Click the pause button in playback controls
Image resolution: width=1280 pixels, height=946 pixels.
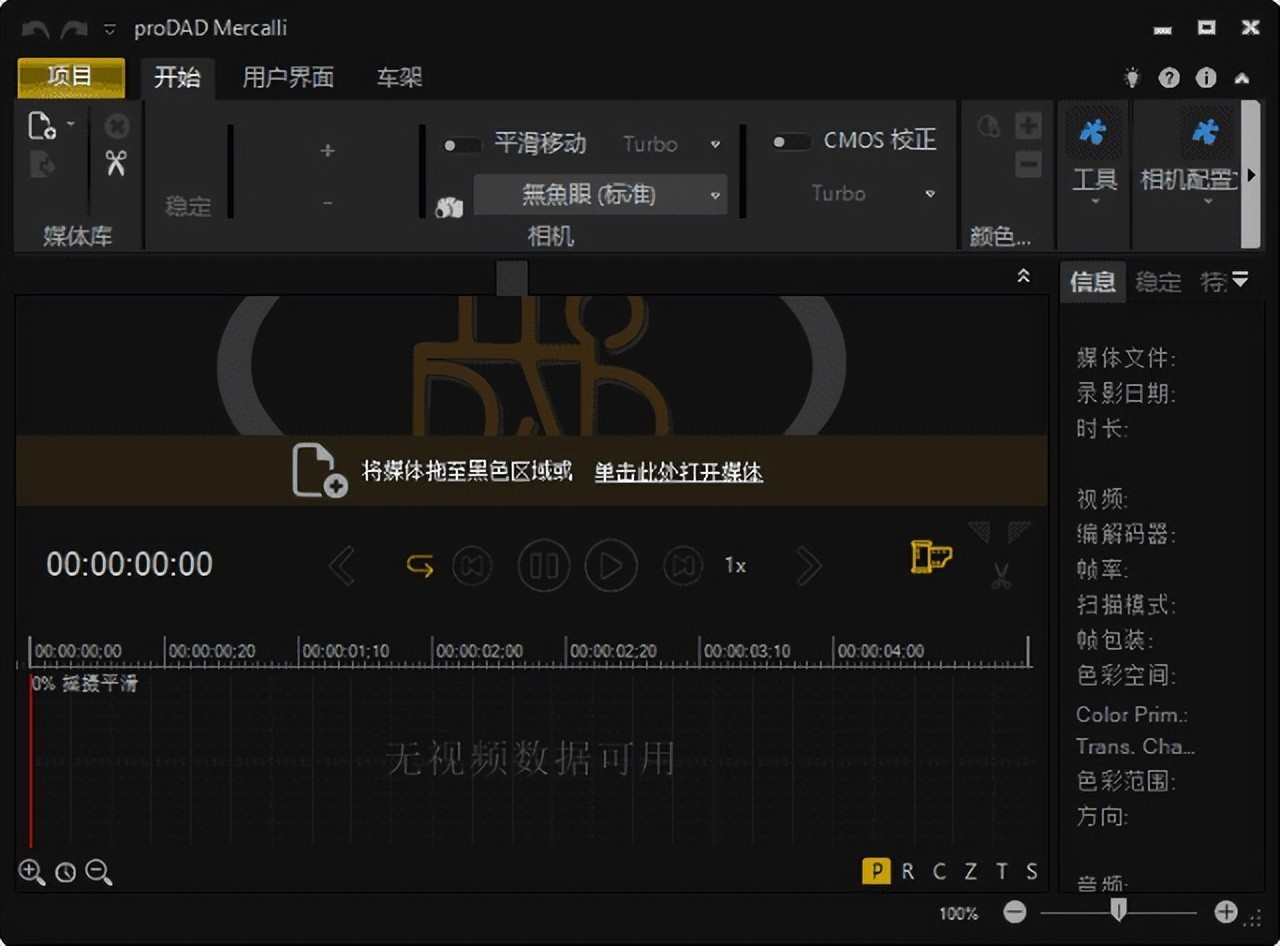pos(544,566)
